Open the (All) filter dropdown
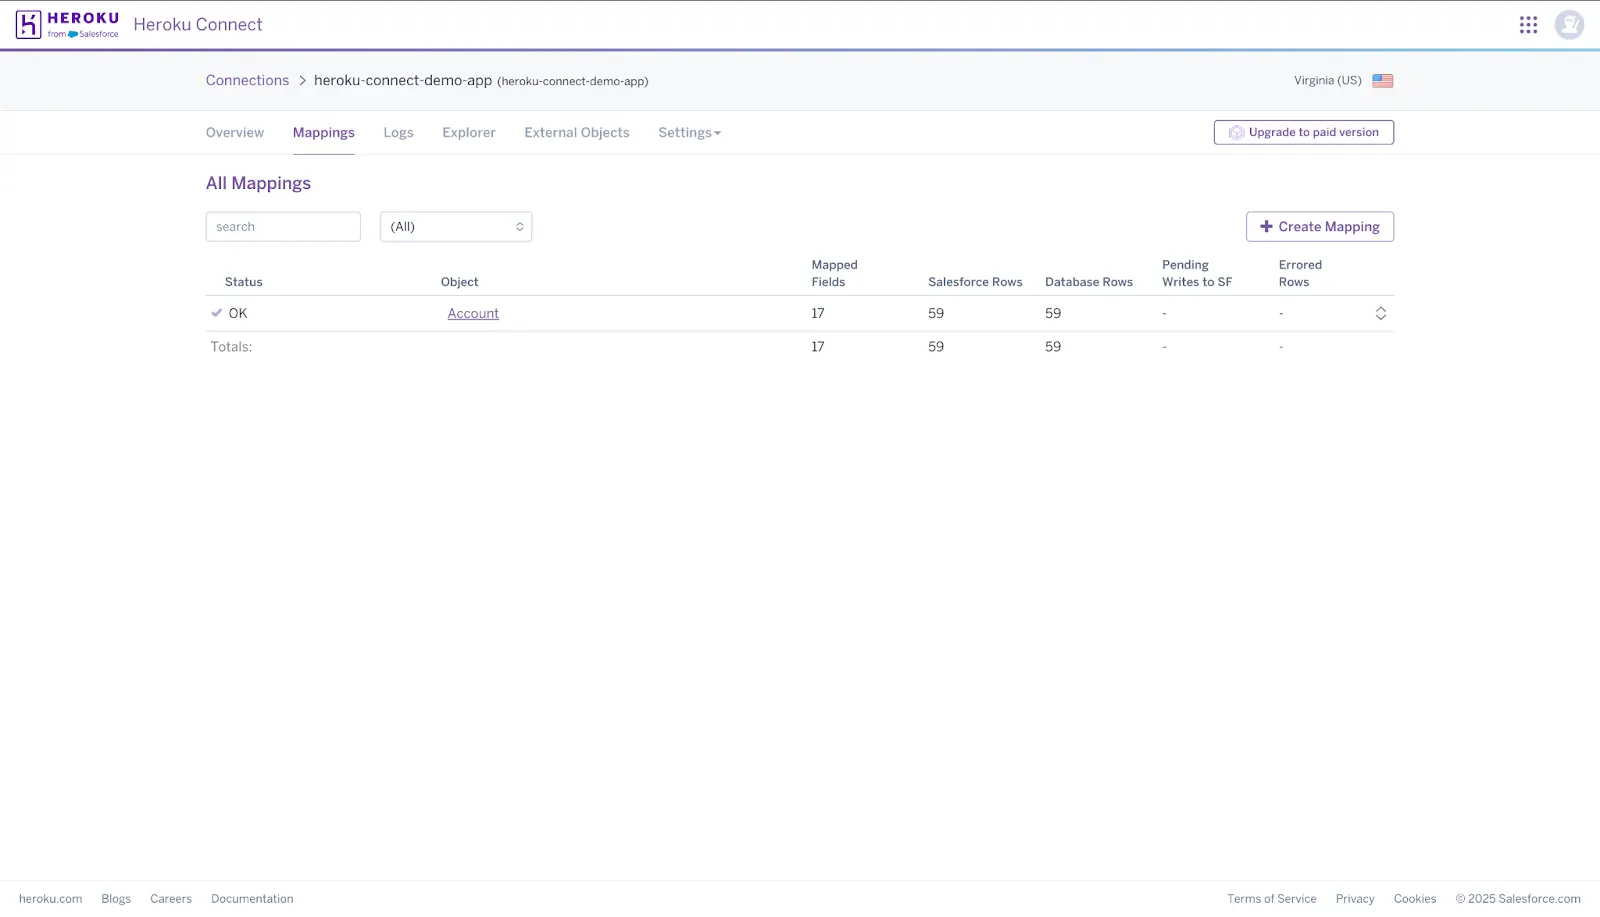 point(455,226)
